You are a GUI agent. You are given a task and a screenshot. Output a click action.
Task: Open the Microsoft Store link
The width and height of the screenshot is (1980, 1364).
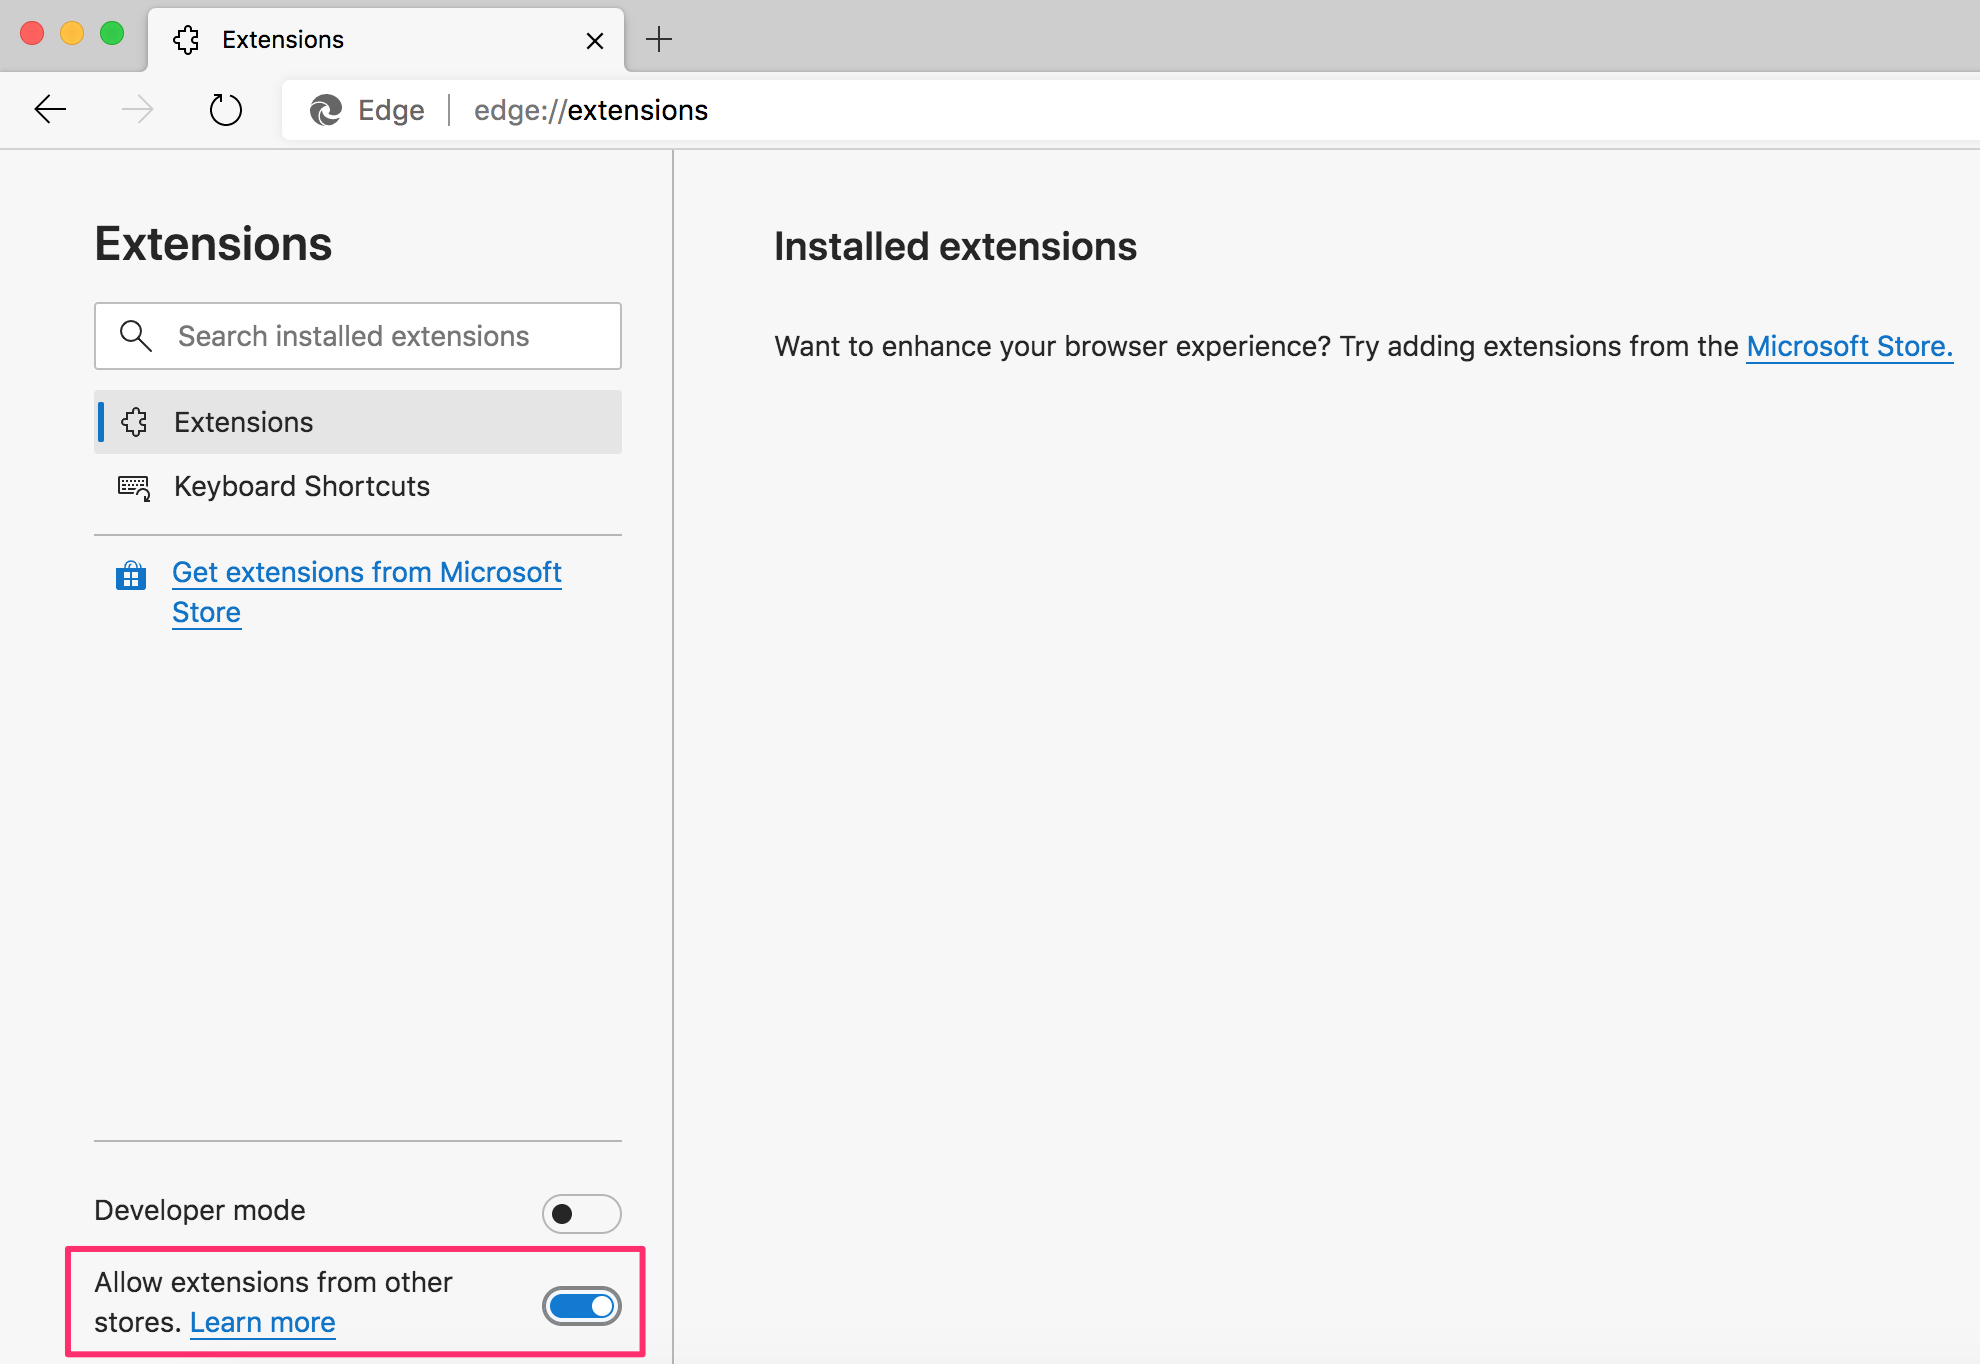tap(1848, 346)
